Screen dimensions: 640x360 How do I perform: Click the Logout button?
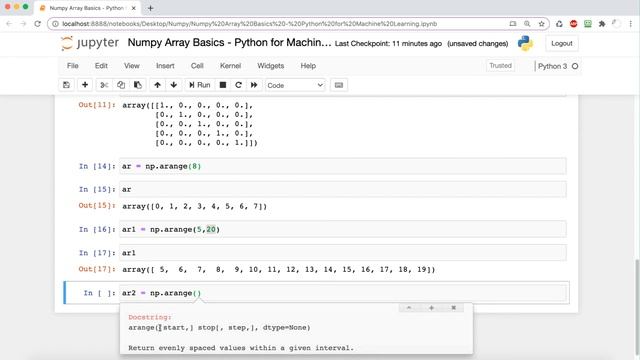click(562, 43)
